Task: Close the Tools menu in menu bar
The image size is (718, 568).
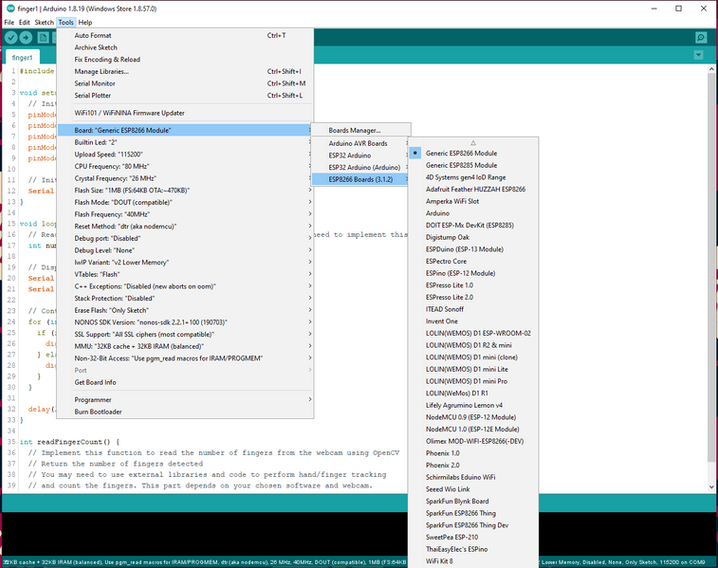Action: [x=66, y=22]
